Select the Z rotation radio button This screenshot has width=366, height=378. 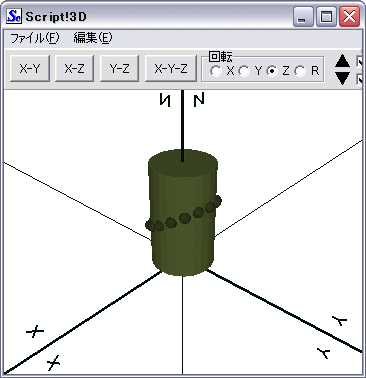(272, 71)
